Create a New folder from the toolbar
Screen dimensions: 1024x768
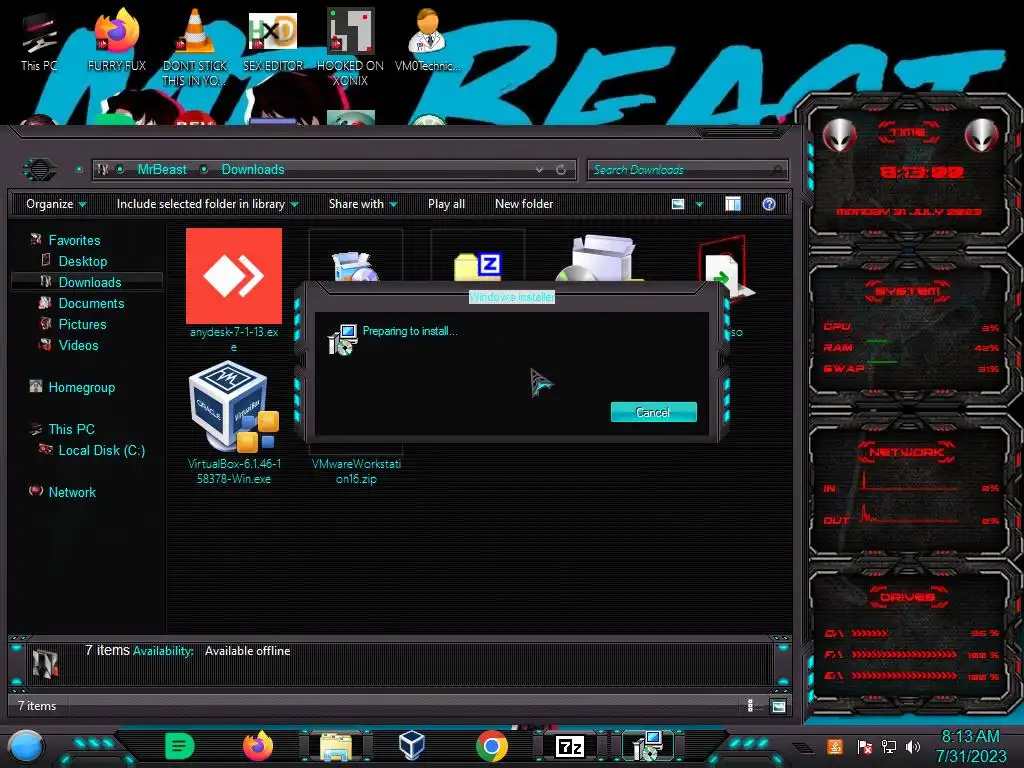point(524,204)
